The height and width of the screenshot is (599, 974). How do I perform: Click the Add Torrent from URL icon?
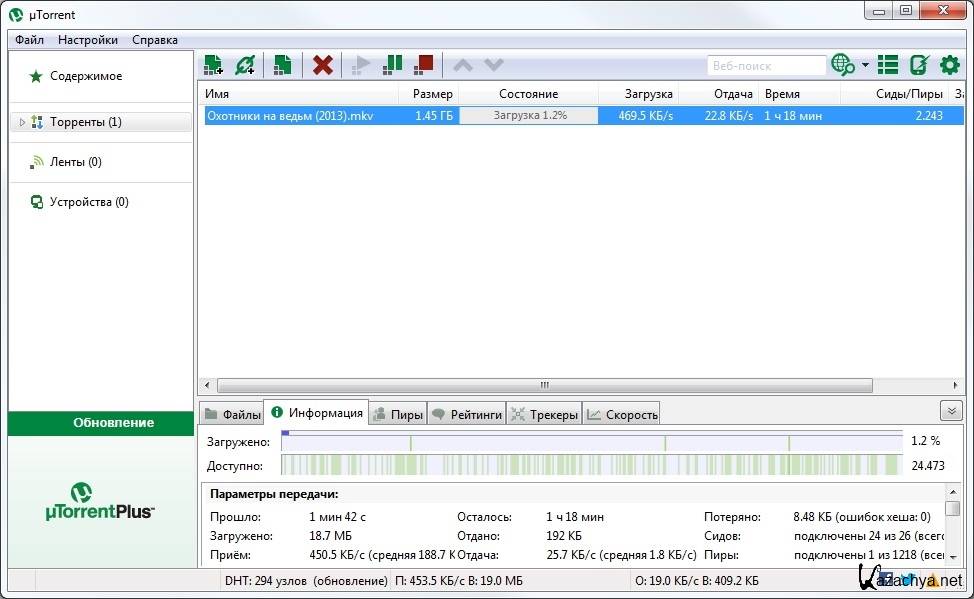point(245,65)
